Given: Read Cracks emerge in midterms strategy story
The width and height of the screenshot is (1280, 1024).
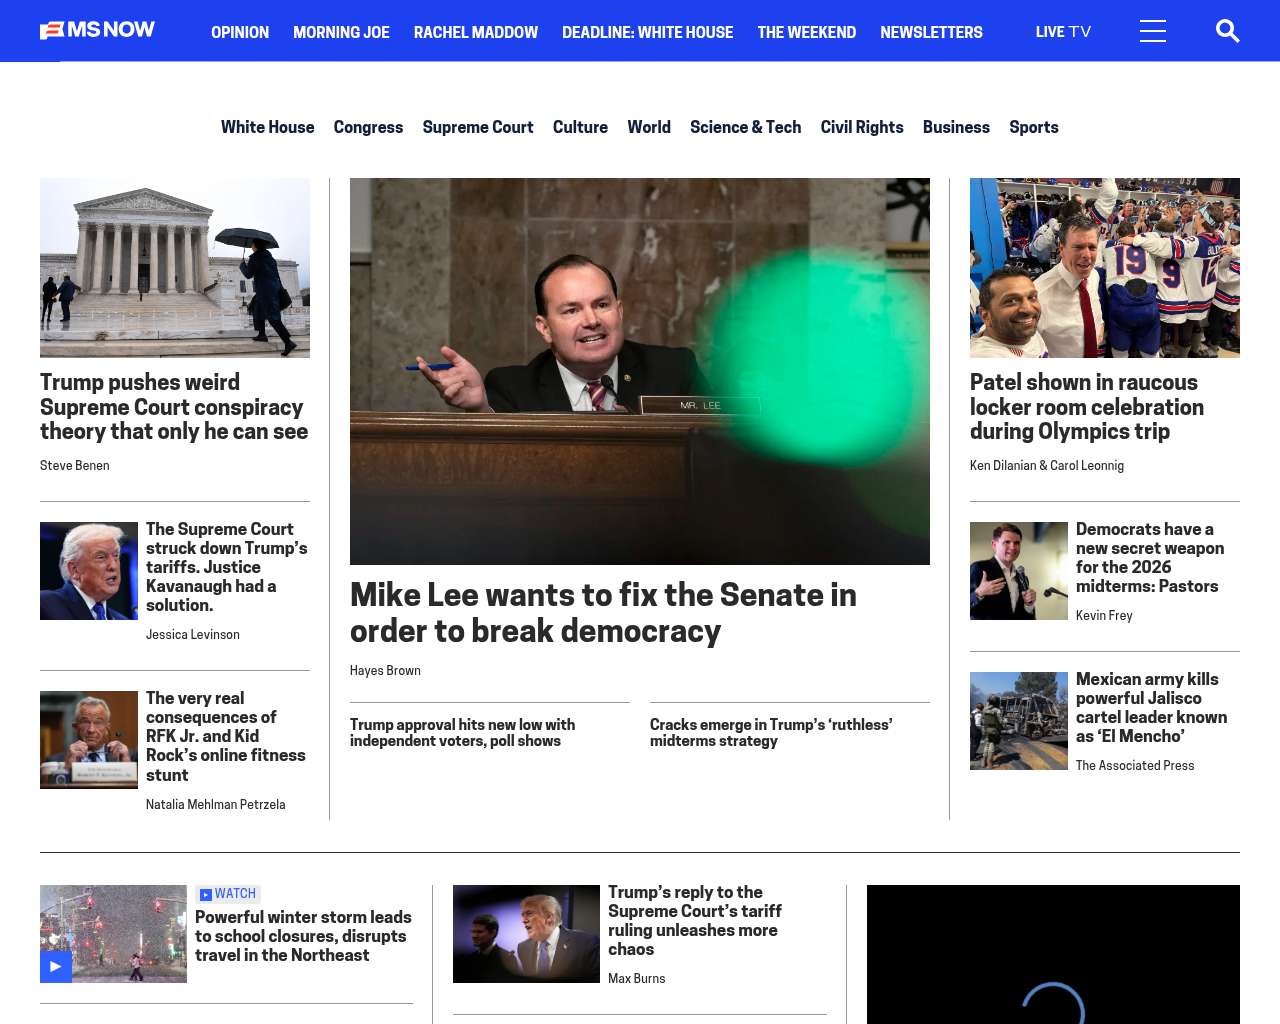Looking at the screenshot, I should (771, 733).
